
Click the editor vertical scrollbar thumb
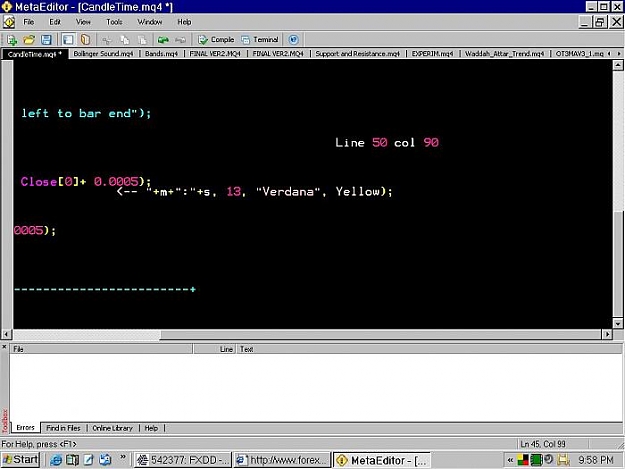618,263
